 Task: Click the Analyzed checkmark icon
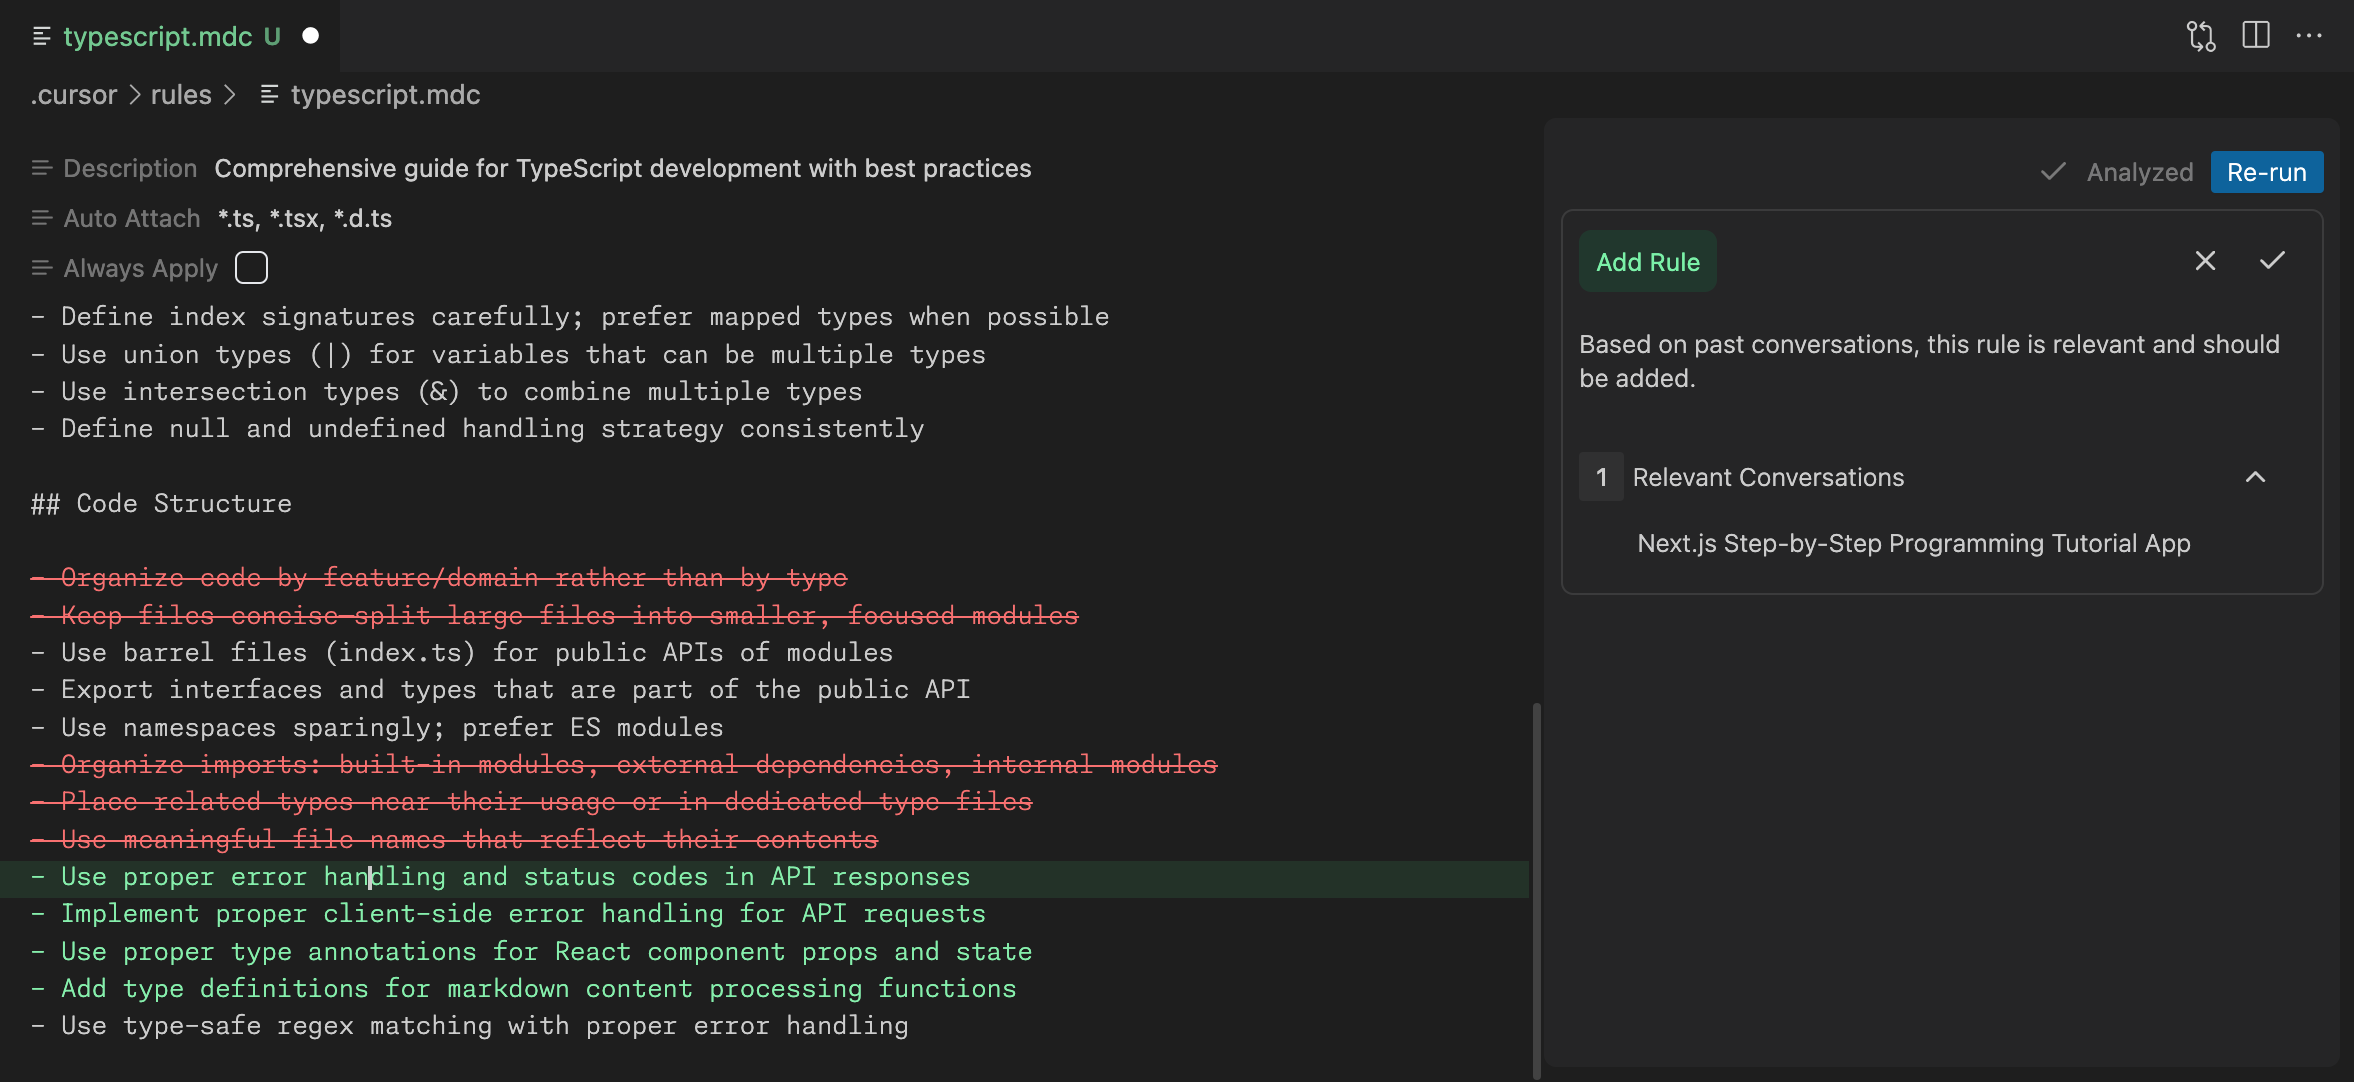[x=2052, y=172]
